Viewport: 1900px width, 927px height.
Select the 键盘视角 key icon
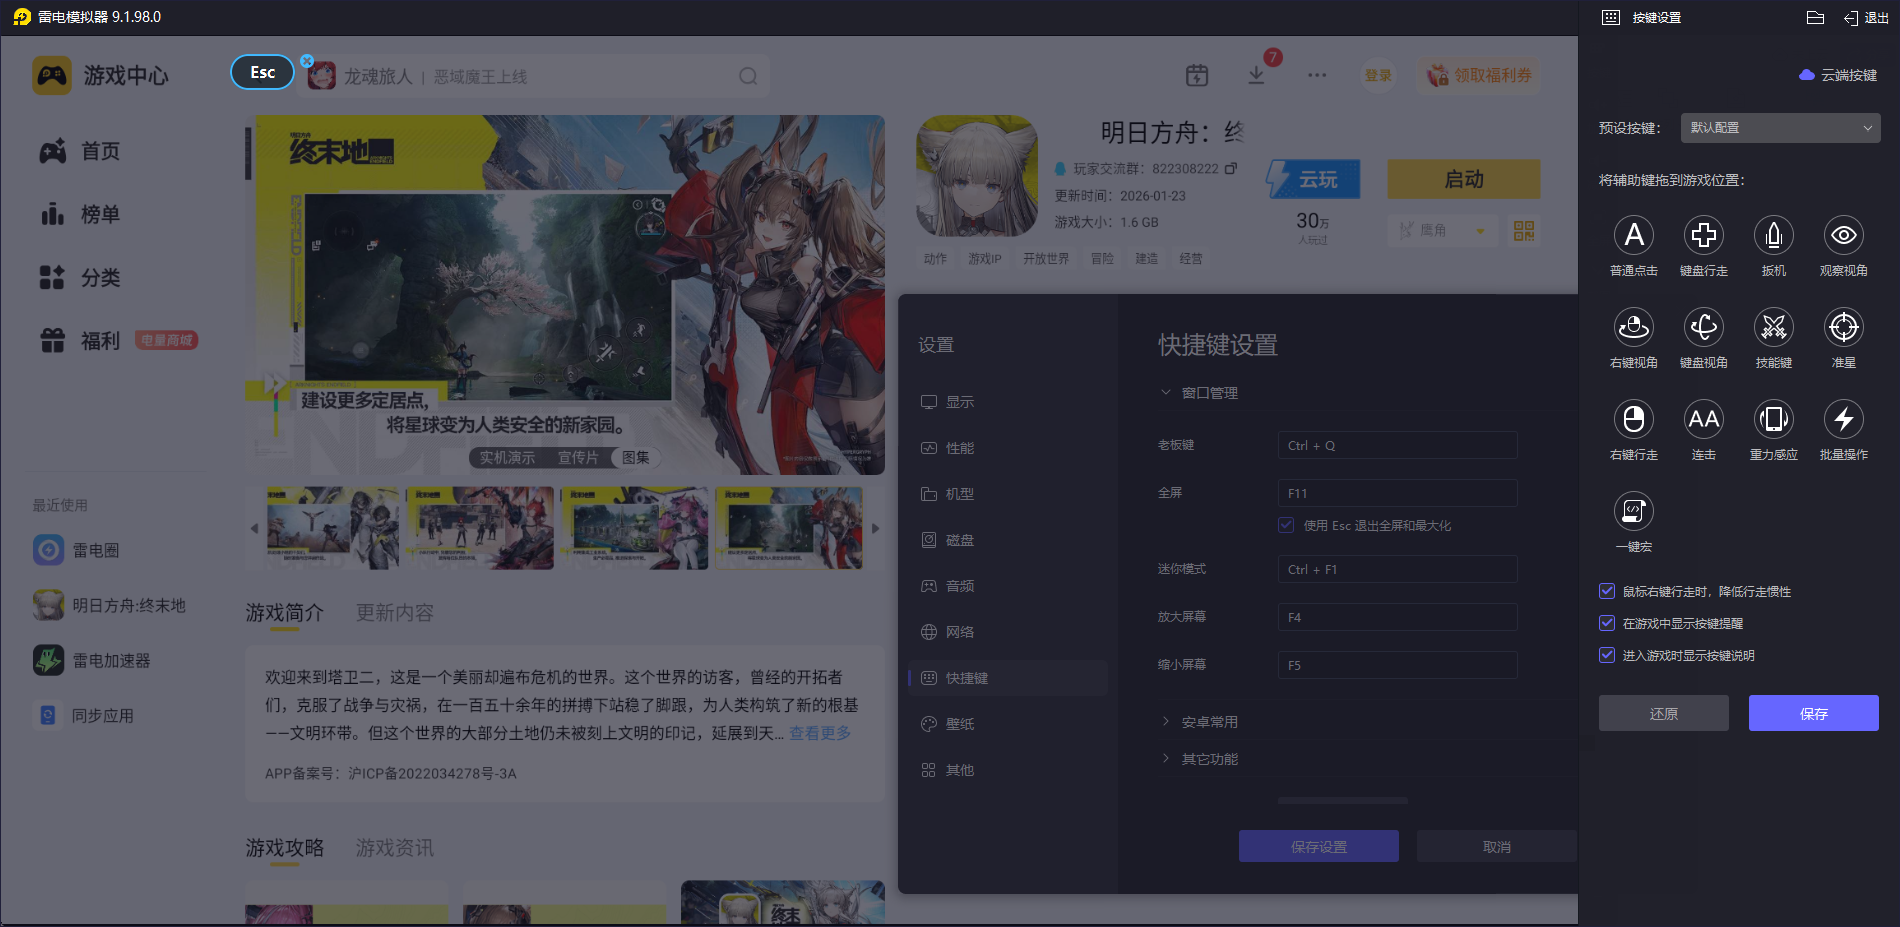[1704, 327]
